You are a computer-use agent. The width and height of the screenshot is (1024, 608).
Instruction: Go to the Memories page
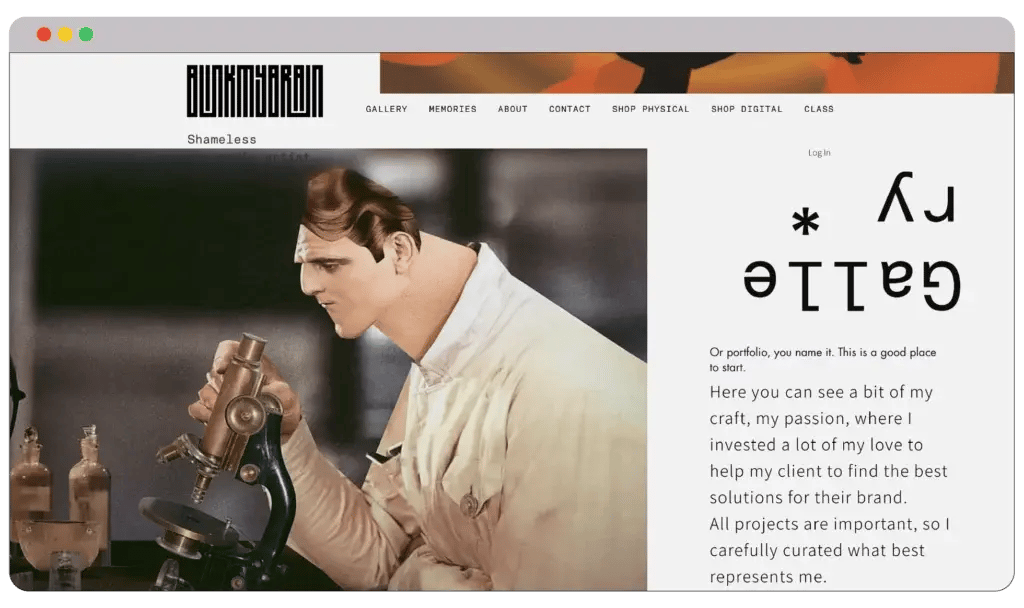tap(452, 109)
